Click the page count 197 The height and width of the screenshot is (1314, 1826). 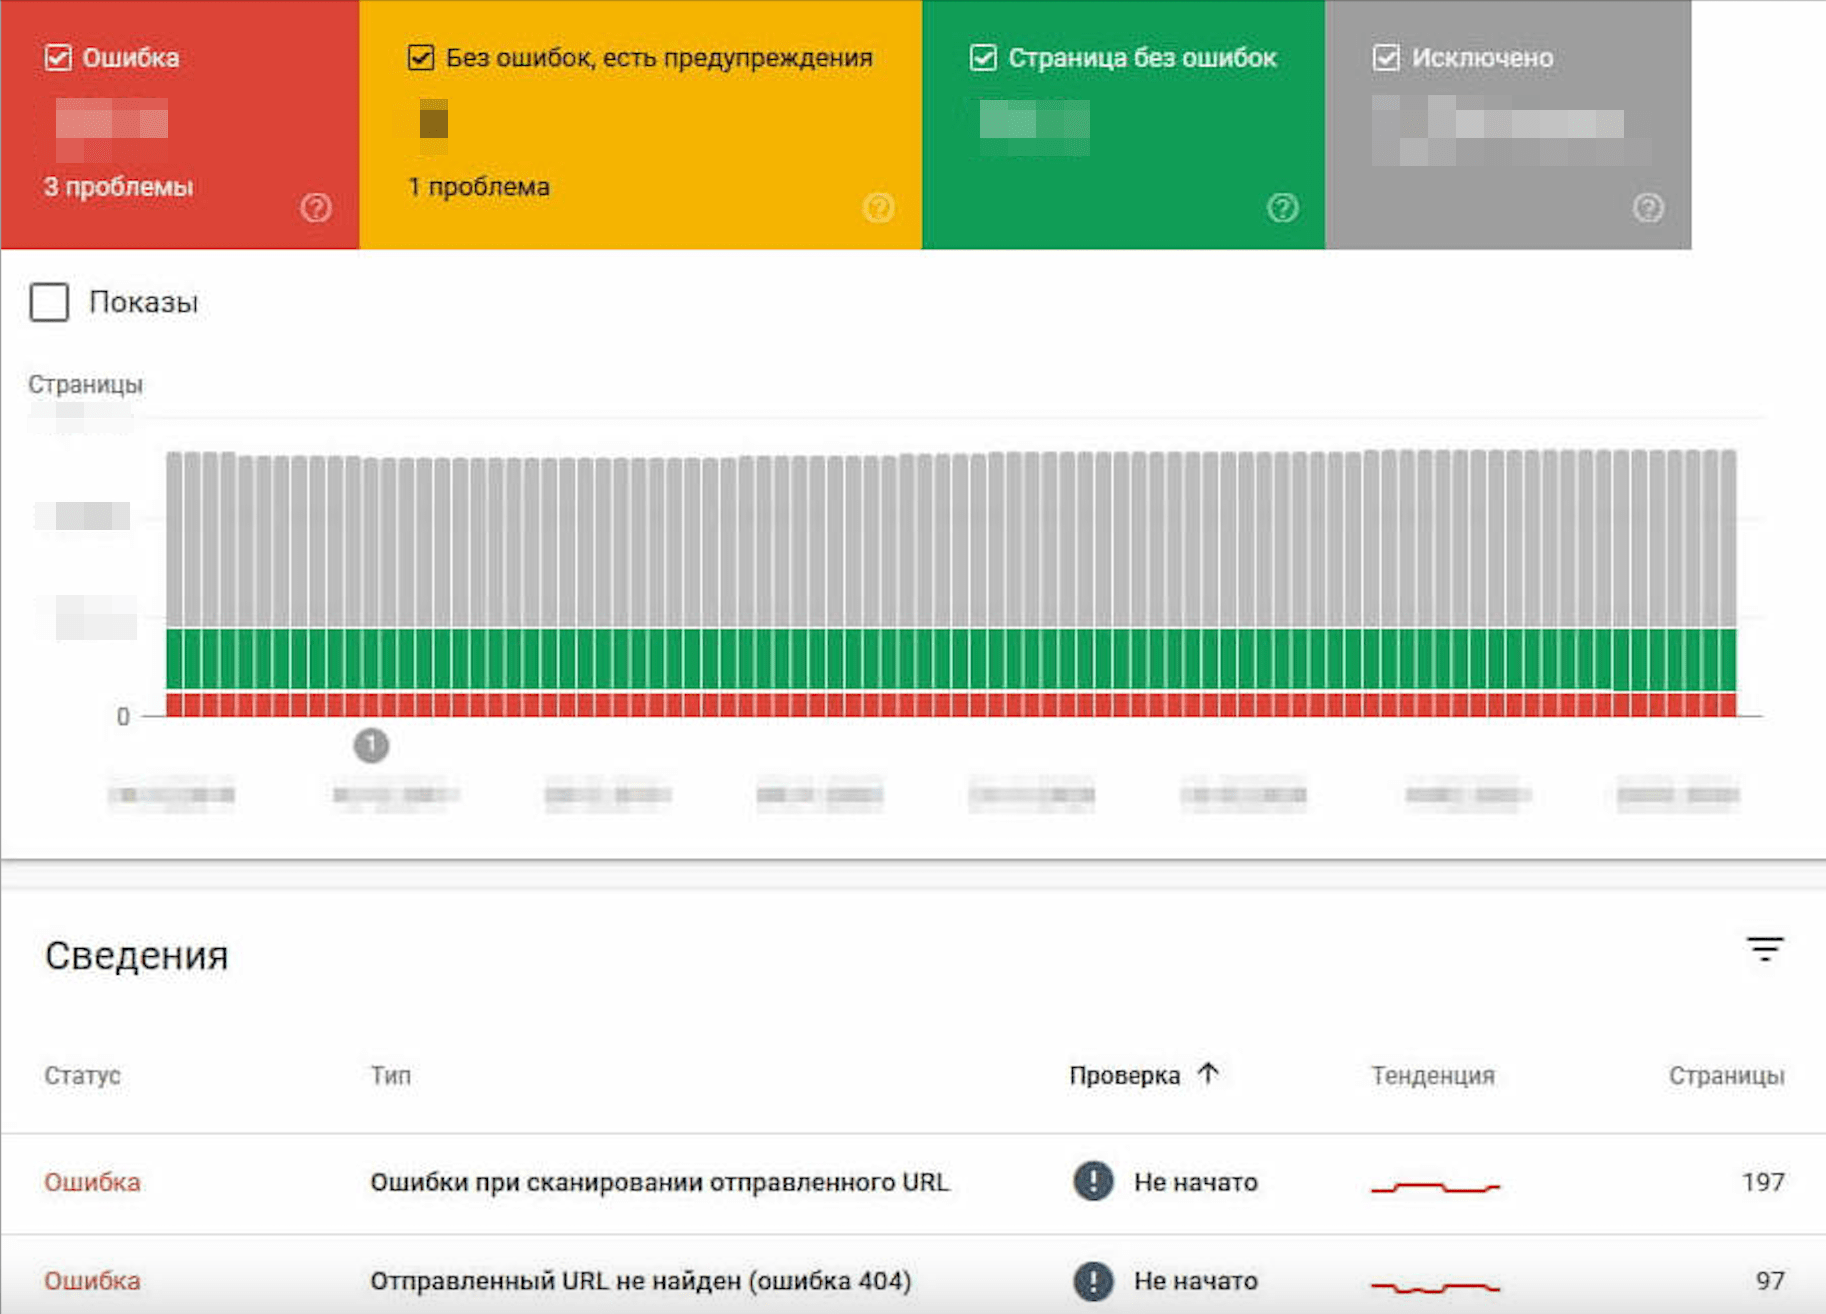tap(1763, 1182)
